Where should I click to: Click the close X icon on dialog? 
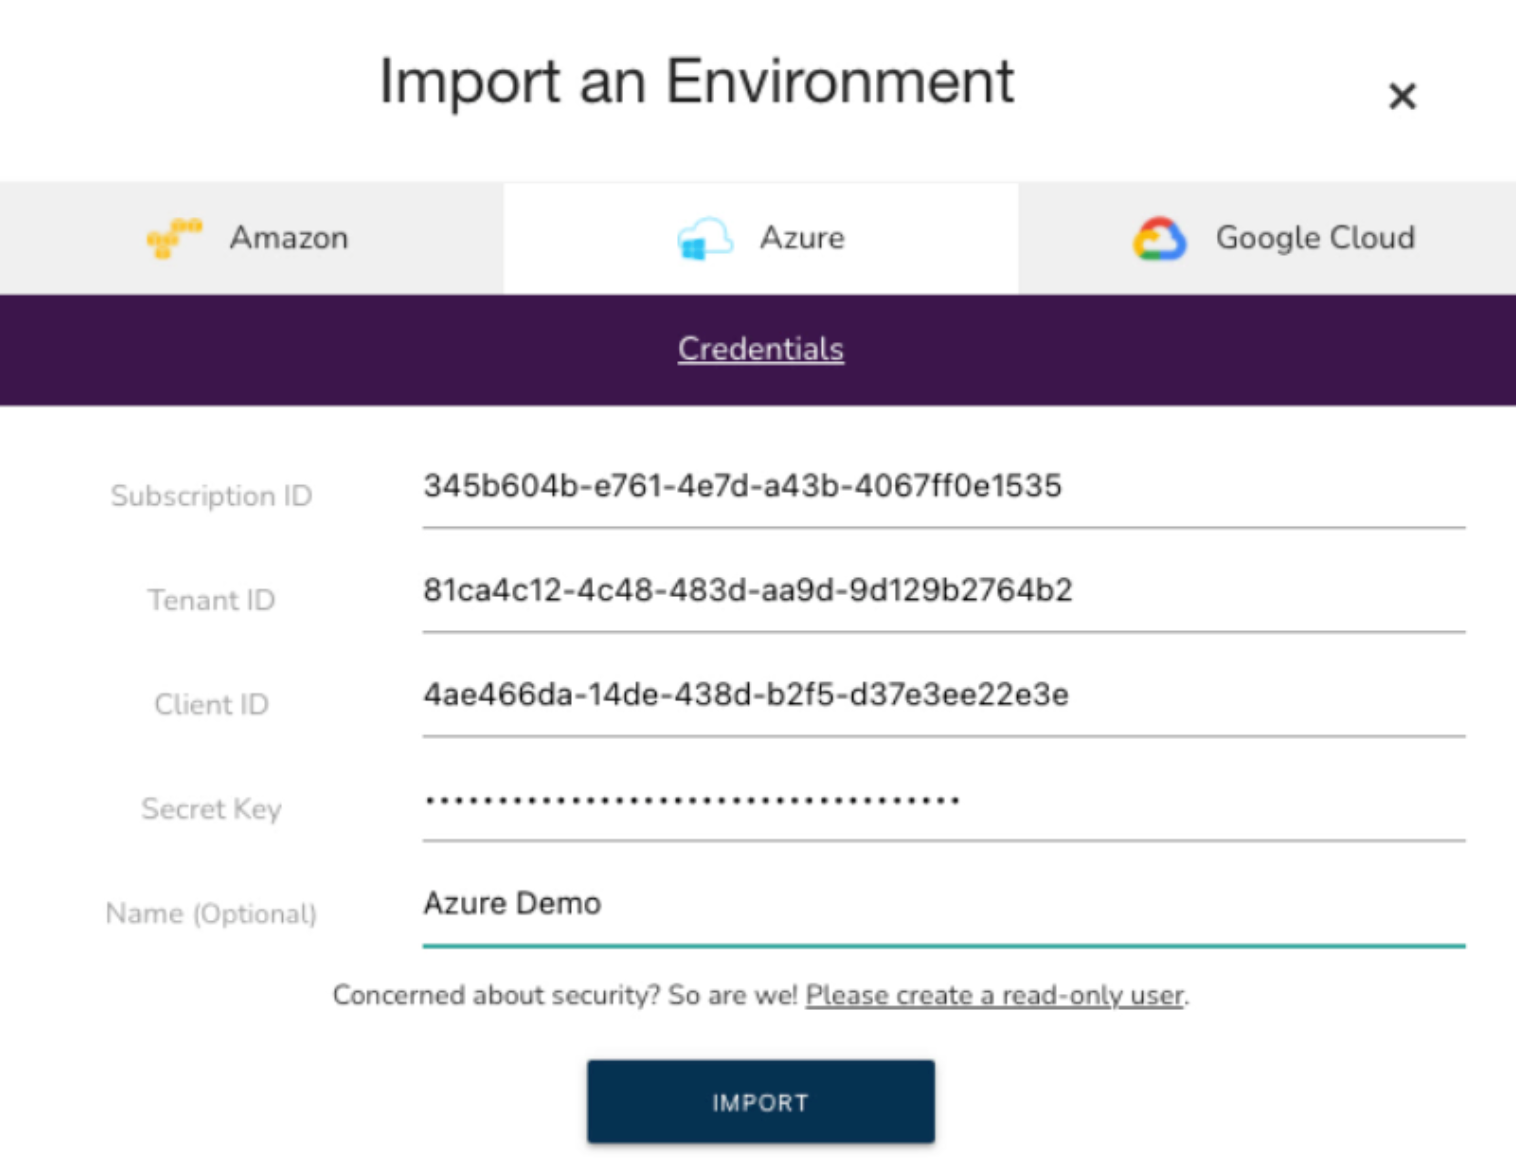tap(1402, 96)
